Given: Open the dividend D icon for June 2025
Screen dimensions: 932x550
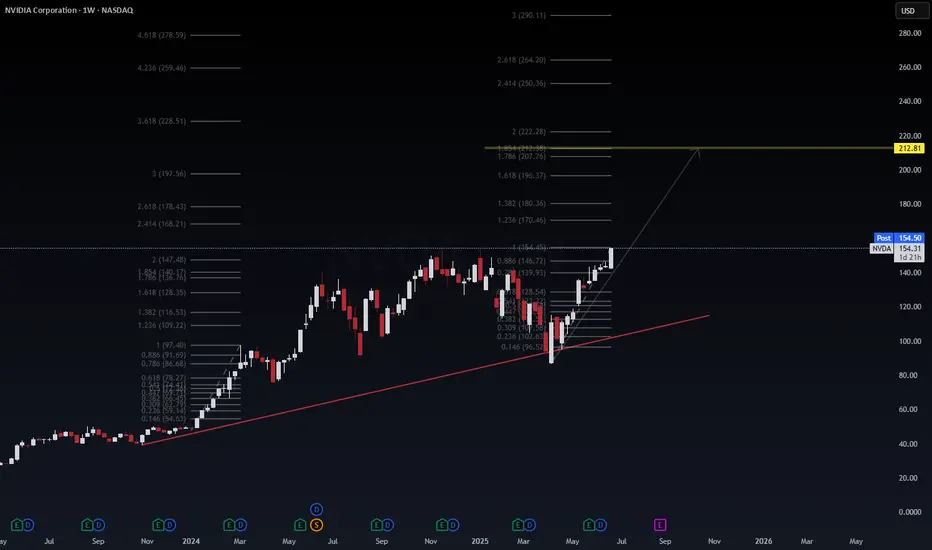Looking at the screenshot, I should coord(600,525).
